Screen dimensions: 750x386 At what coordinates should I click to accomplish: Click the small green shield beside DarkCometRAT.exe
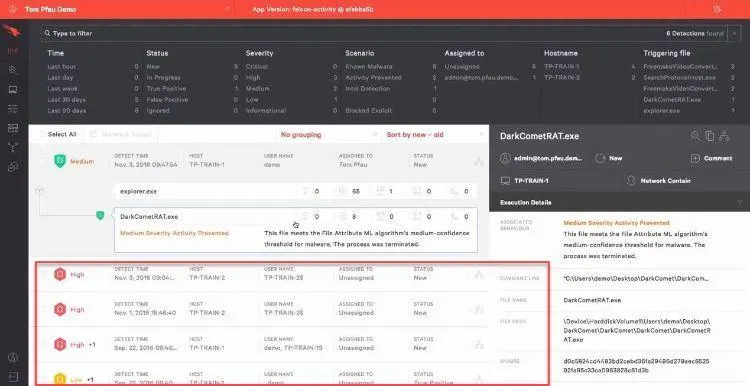tap(100, 215)
